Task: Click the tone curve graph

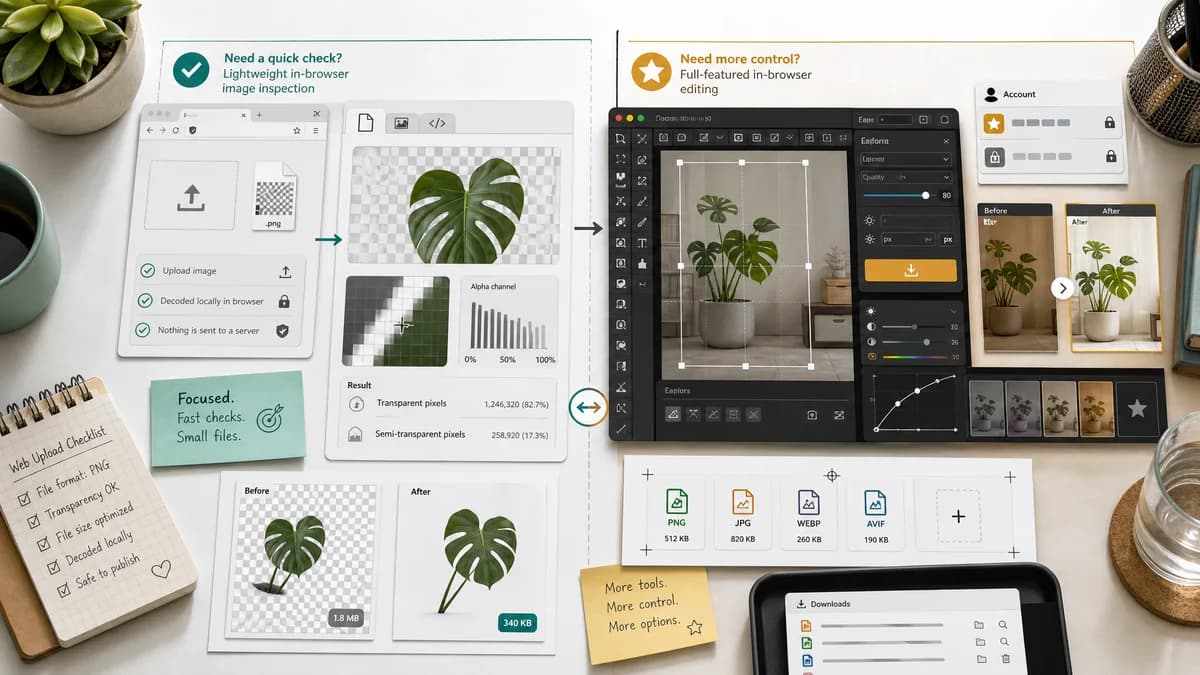Action: 916,403
